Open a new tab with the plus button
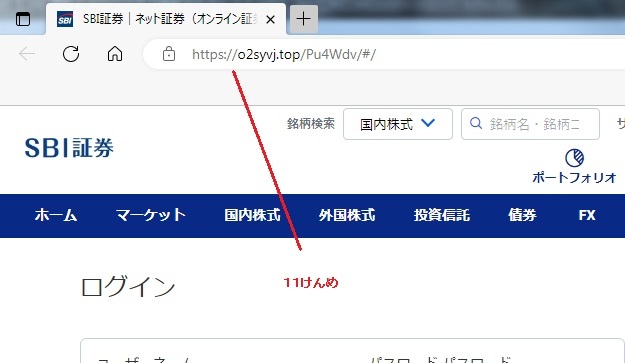 304,19
